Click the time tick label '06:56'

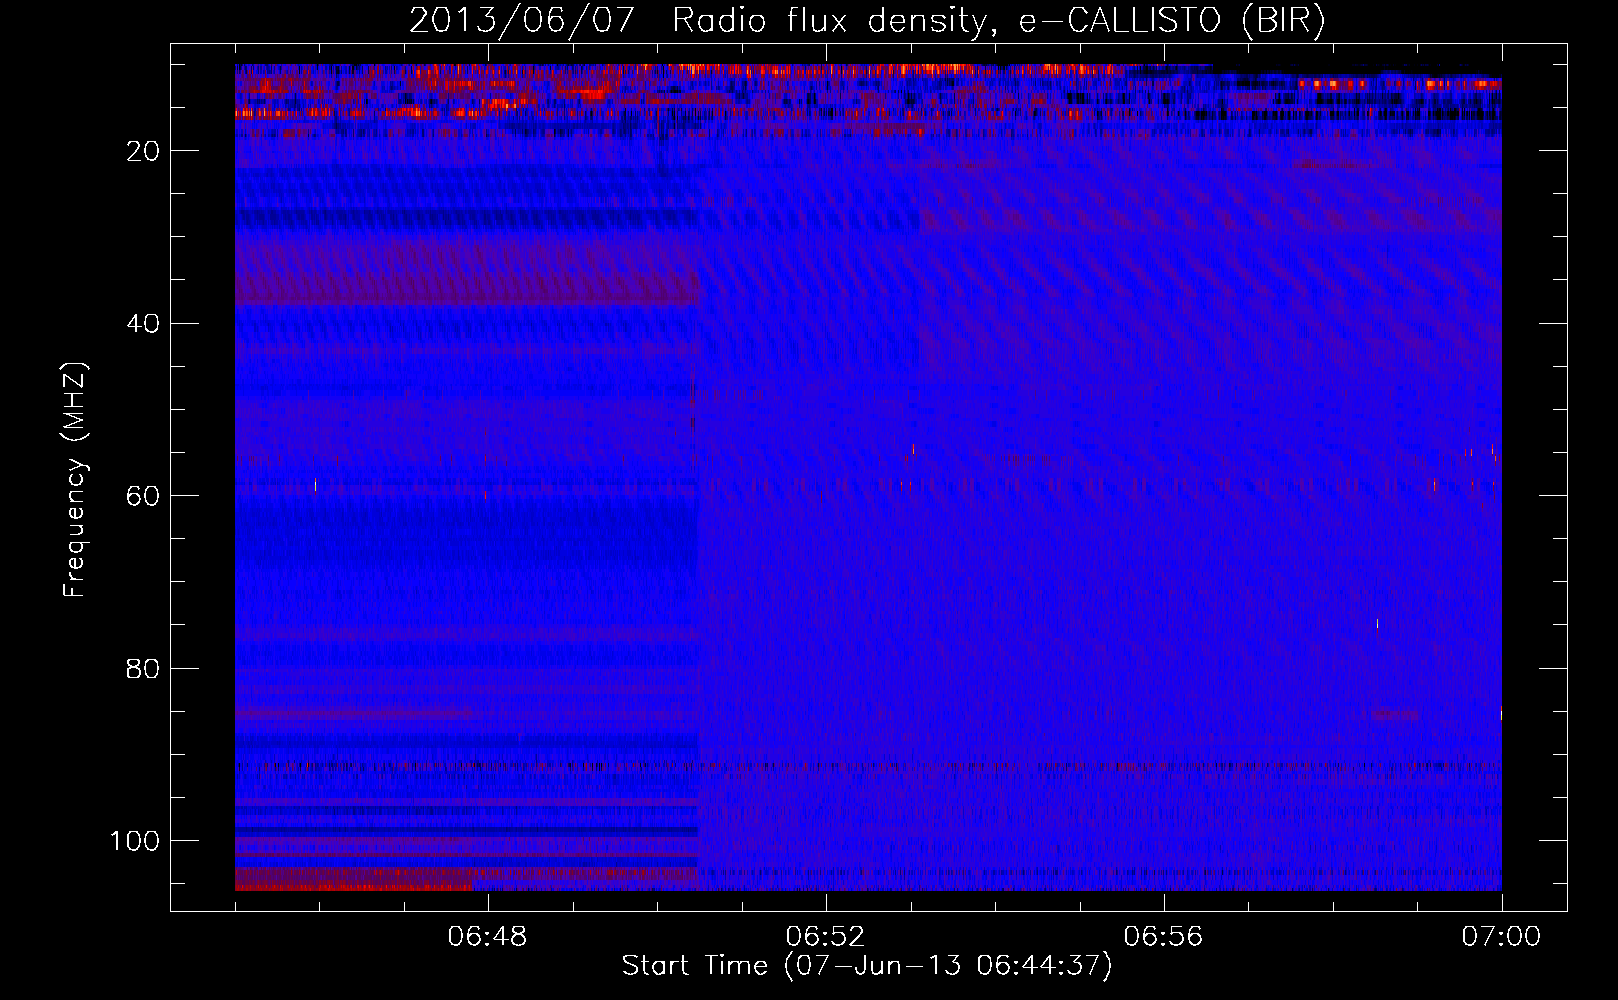tap(1163, 937)
